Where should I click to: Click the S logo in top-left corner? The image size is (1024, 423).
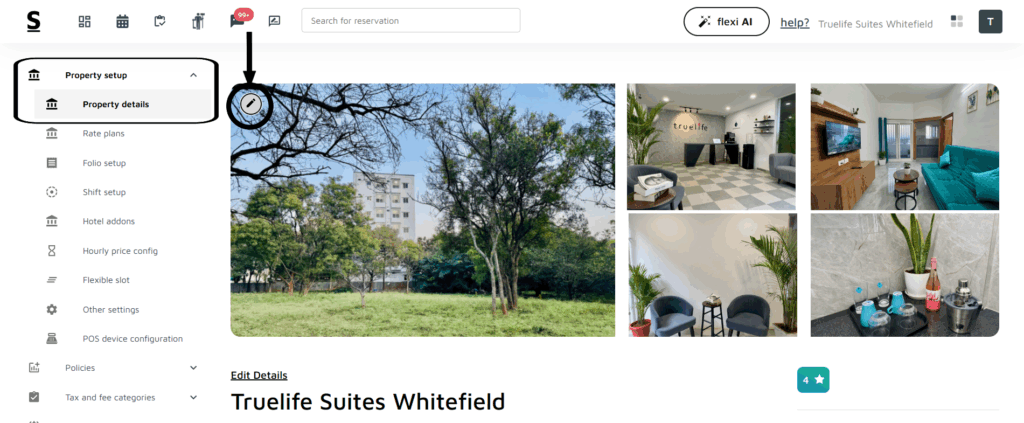coord(33,21)
